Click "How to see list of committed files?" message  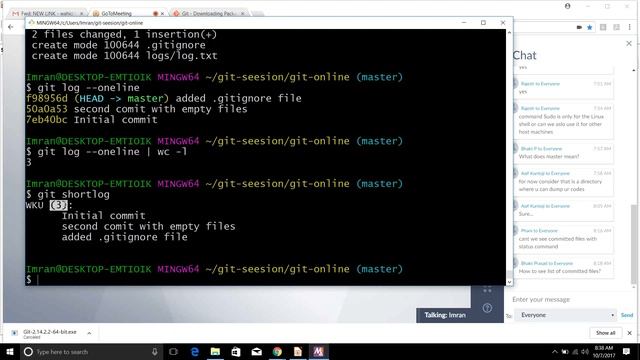coord(560,271)
